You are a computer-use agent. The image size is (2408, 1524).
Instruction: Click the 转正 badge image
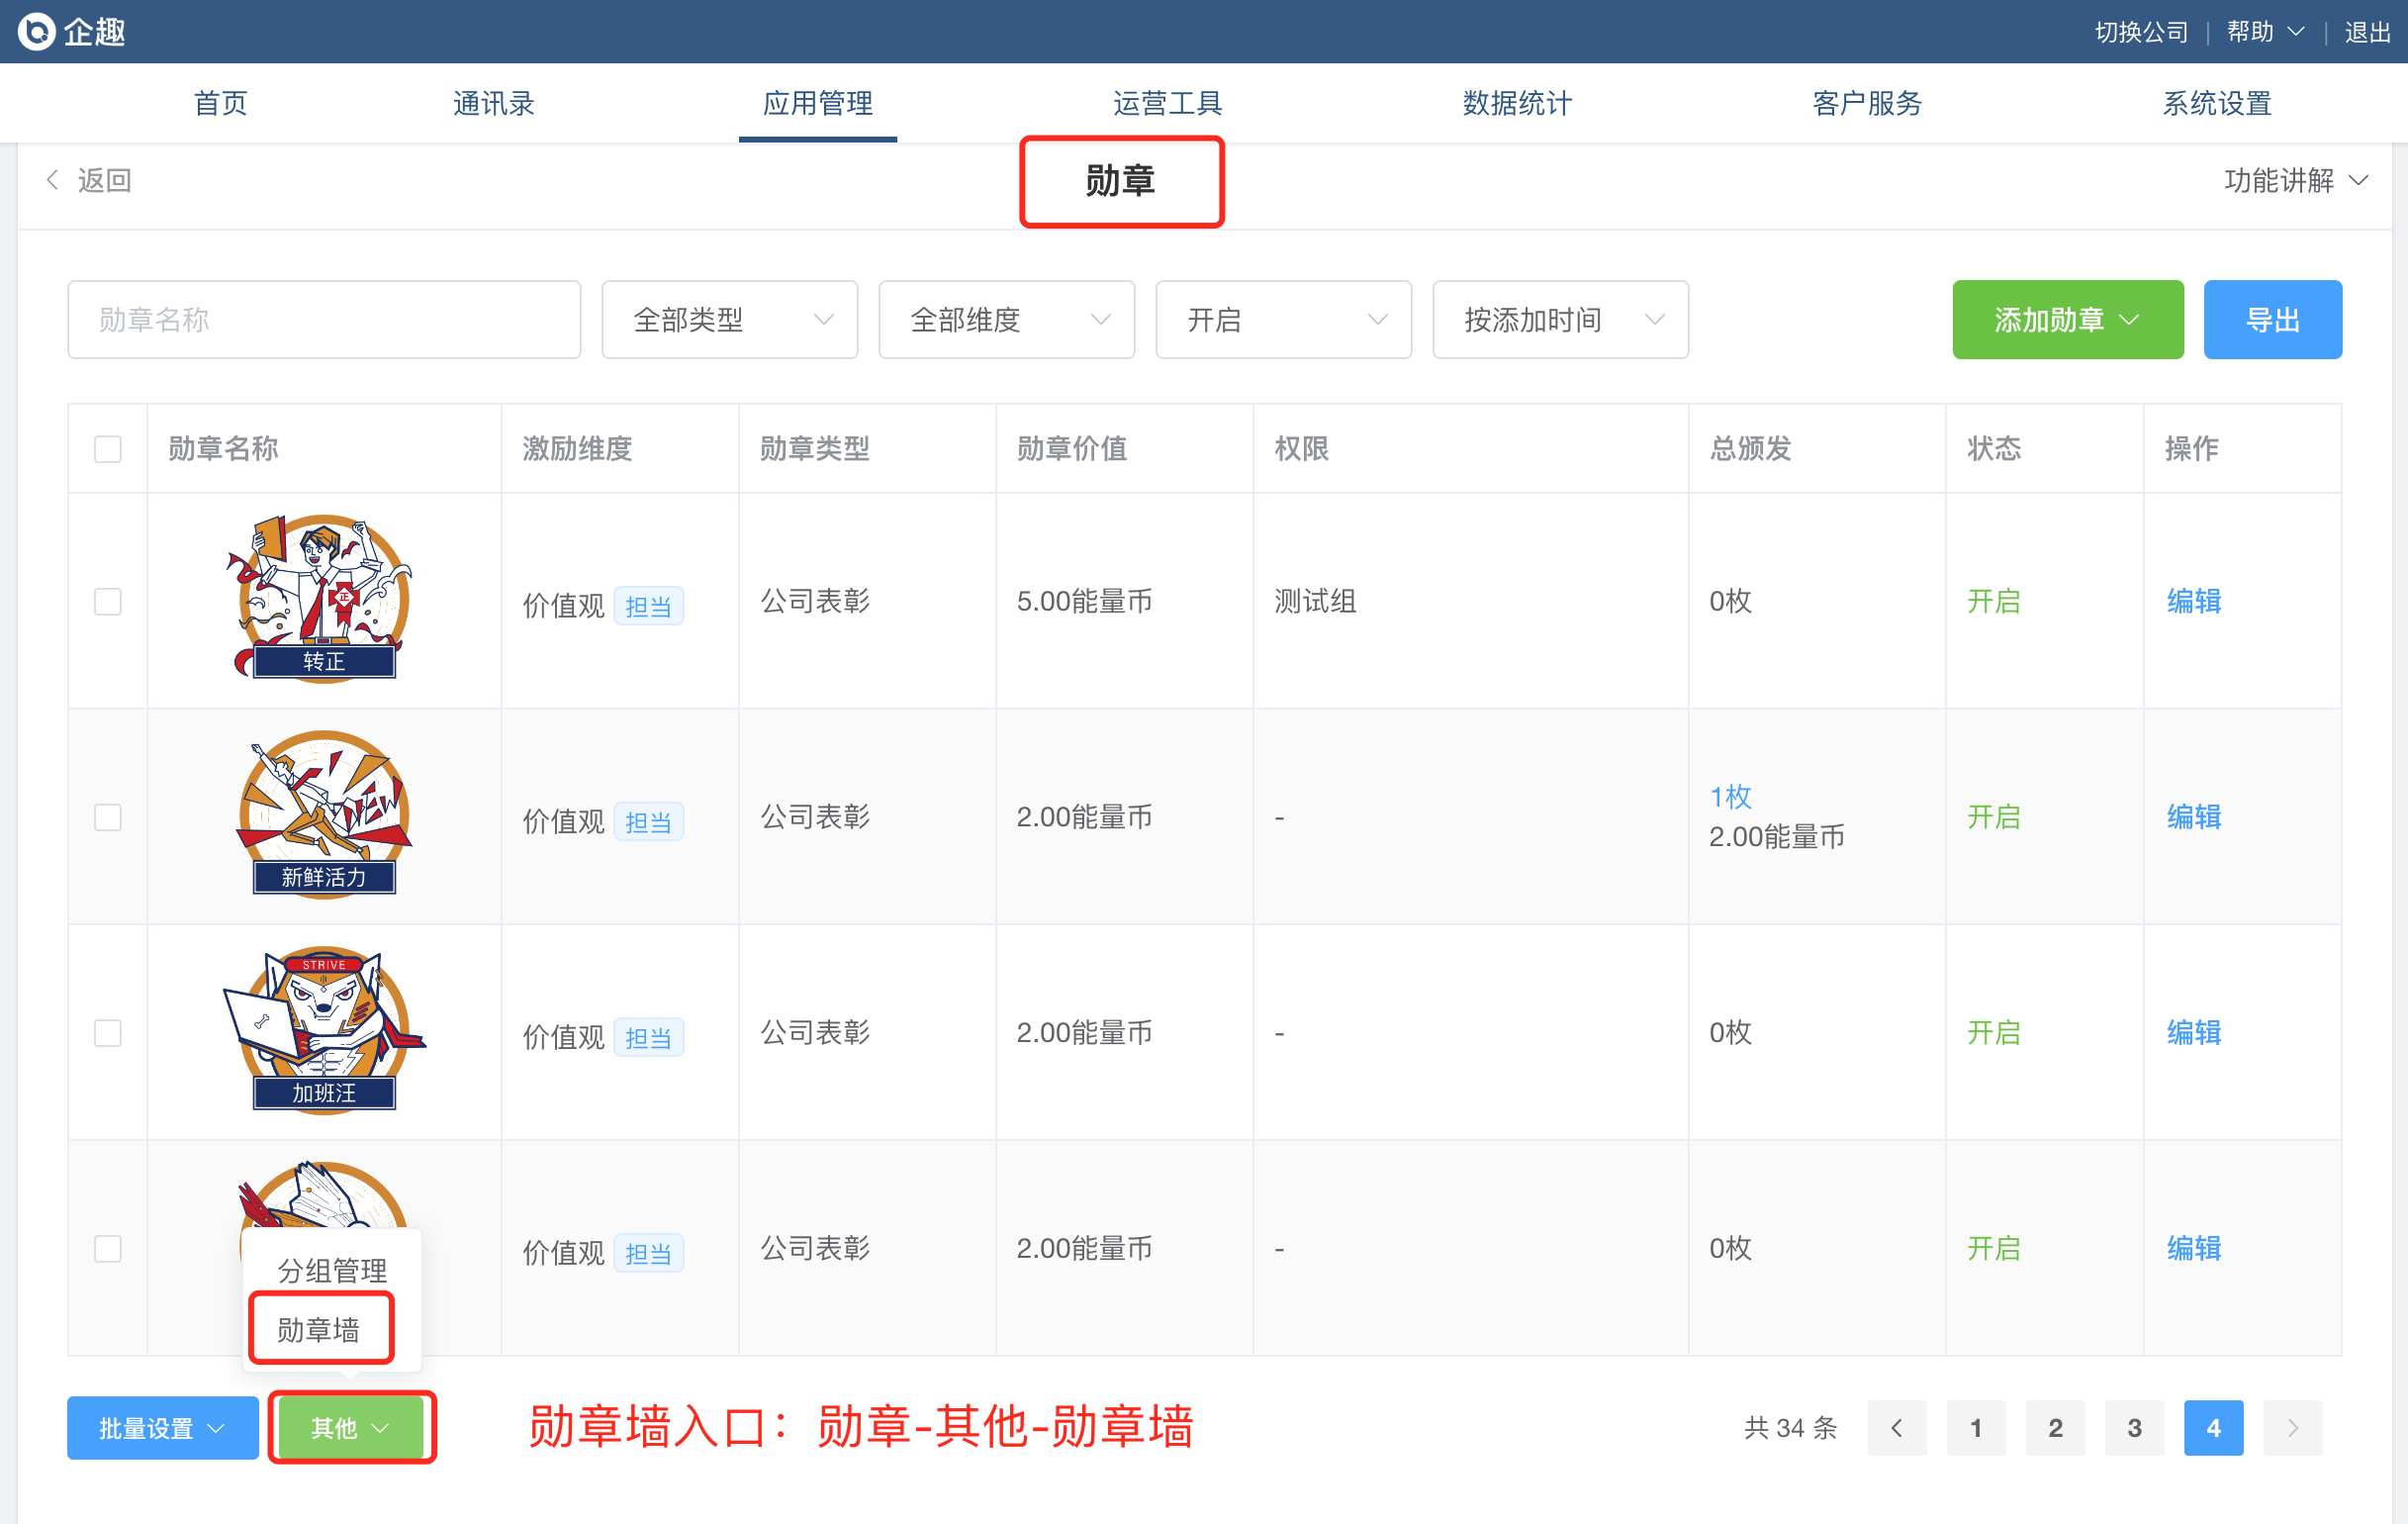(x=323, y=598)
